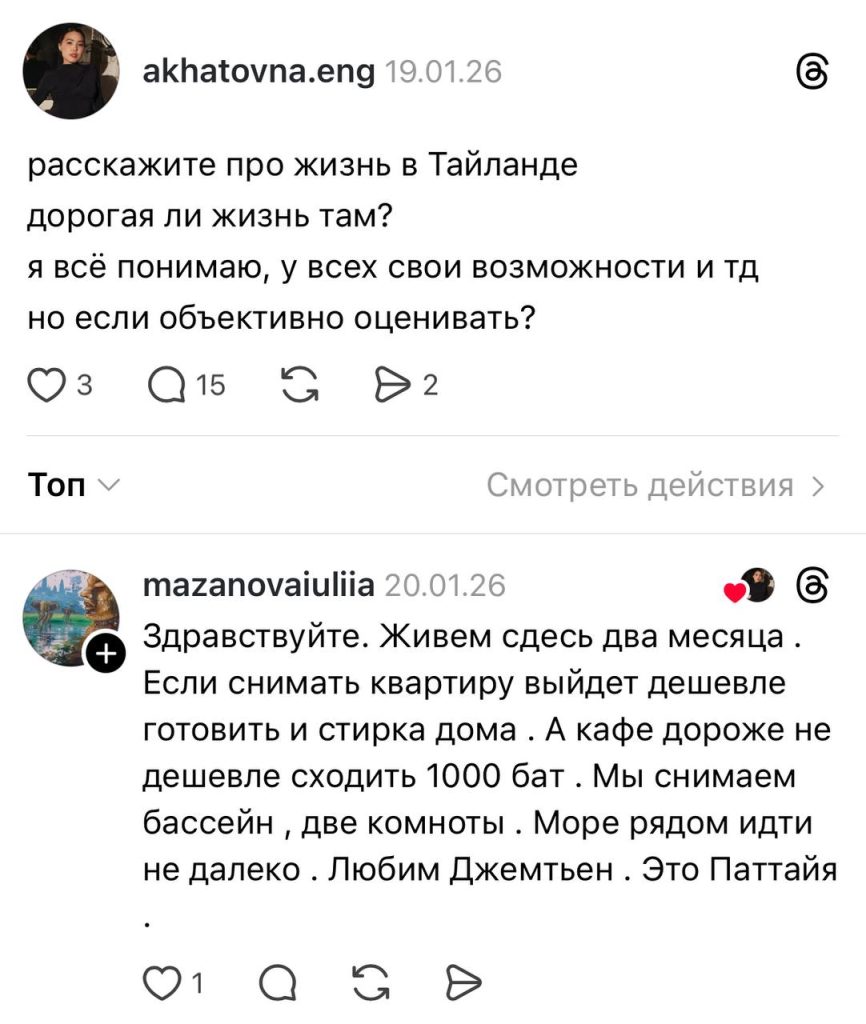Click the 20.01.26 reply date
866x1024 pixels.
tap(445, 585)
